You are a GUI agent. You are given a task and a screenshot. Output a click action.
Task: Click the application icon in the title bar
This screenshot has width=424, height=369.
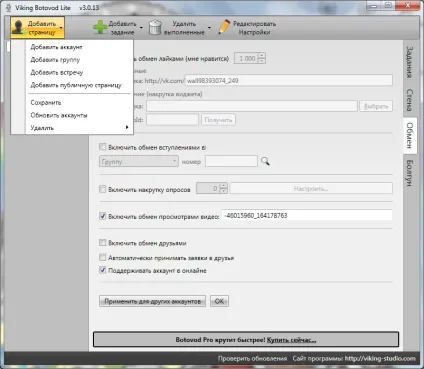click(x=9, y=7)
